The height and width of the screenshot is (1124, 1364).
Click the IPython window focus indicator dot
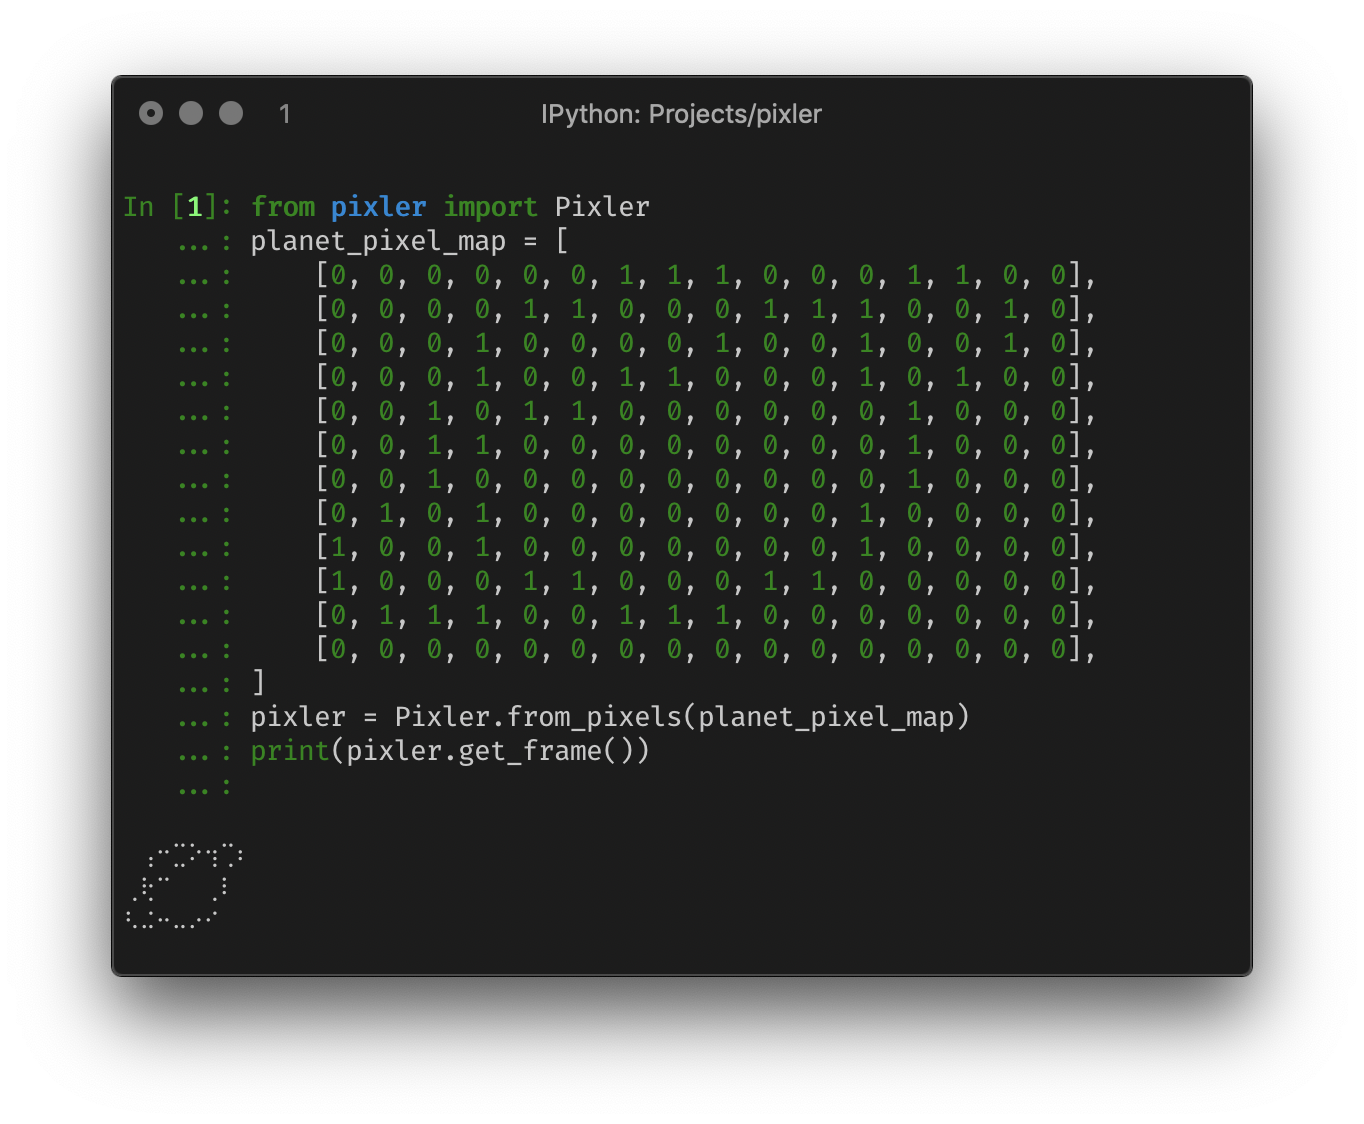[151, 113]
